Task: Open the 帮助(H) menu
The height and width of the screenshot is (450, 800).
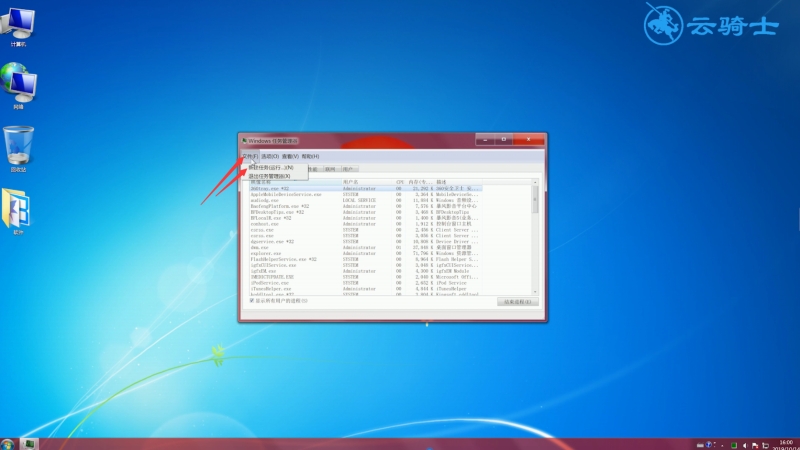Action: (x=310, y=156)
